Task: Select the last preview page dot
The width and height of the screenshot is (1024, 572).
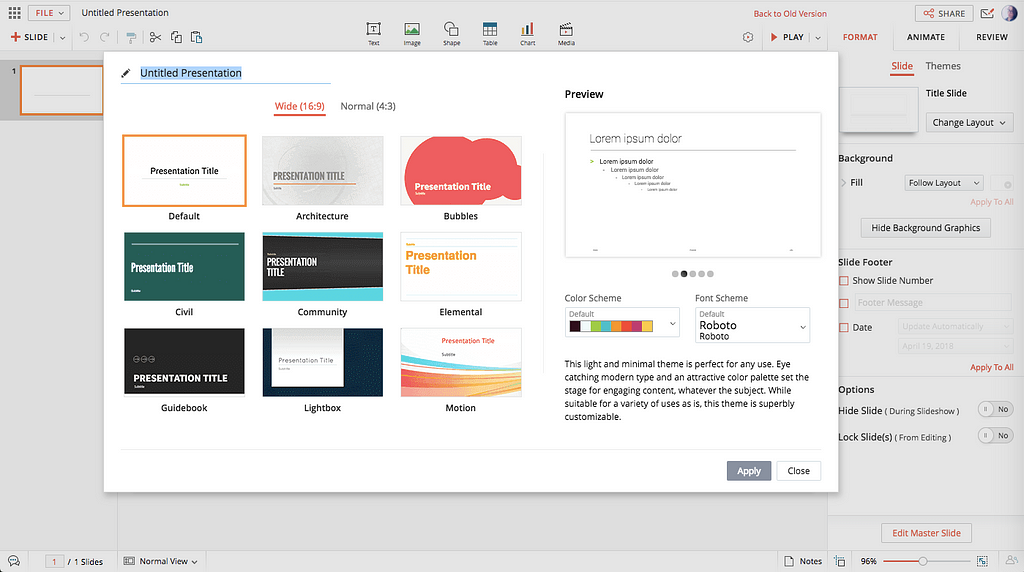Action: click(711, 274)
